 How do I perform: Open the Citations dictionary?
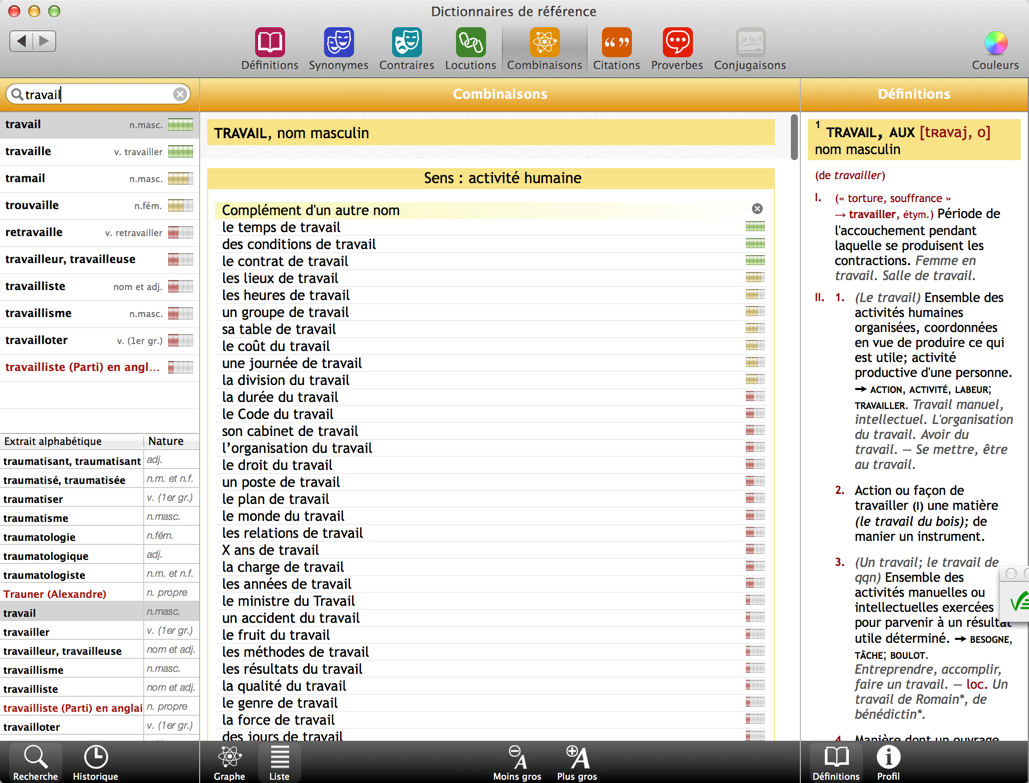tap(616, 49)
